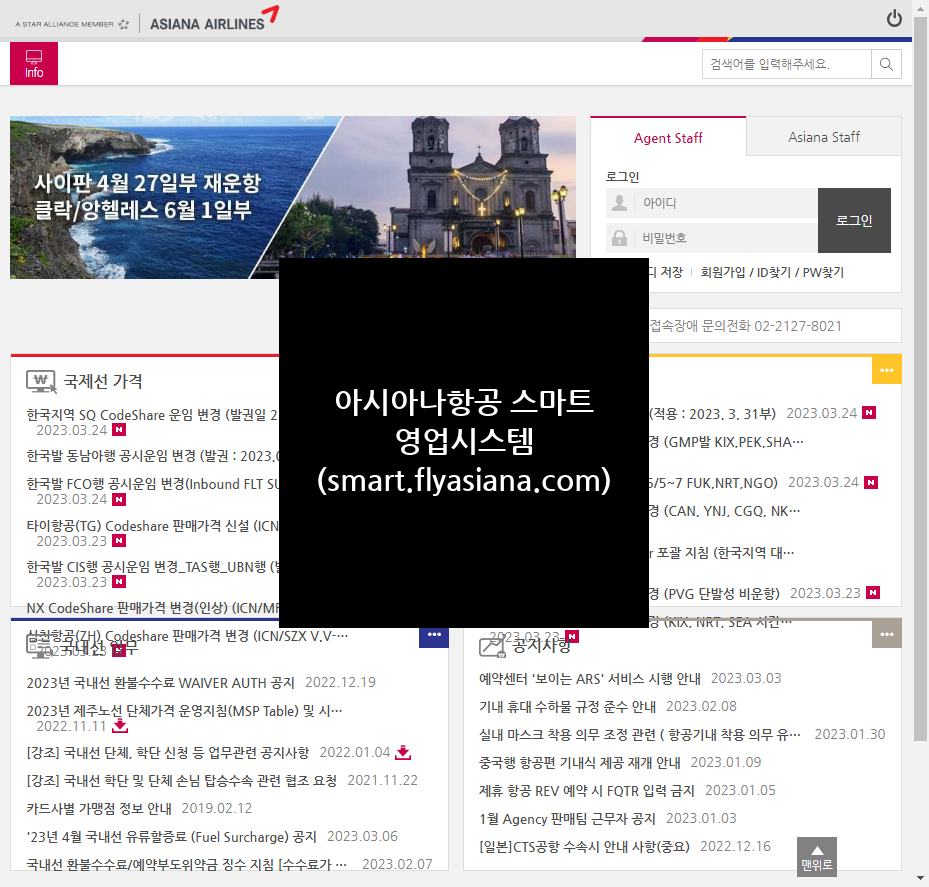
Task: Open 회원가입 / ID찾기 / PW찾기 link
Action: 772,272
